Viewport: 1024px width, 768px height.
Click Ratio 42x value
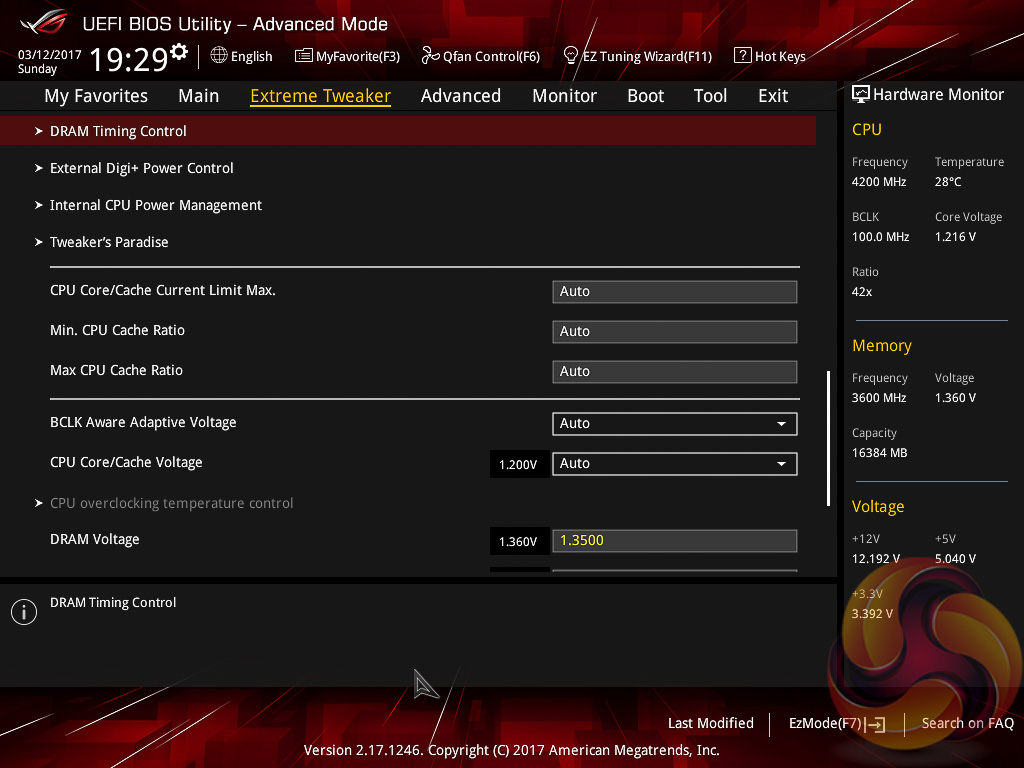coord(862,292)
